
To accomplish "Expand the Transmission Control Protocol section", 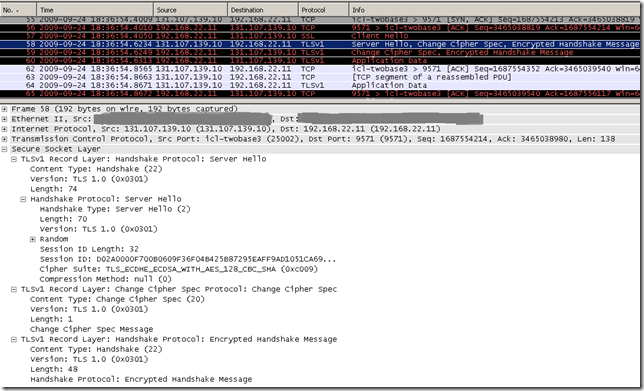I will click(5, 139).
